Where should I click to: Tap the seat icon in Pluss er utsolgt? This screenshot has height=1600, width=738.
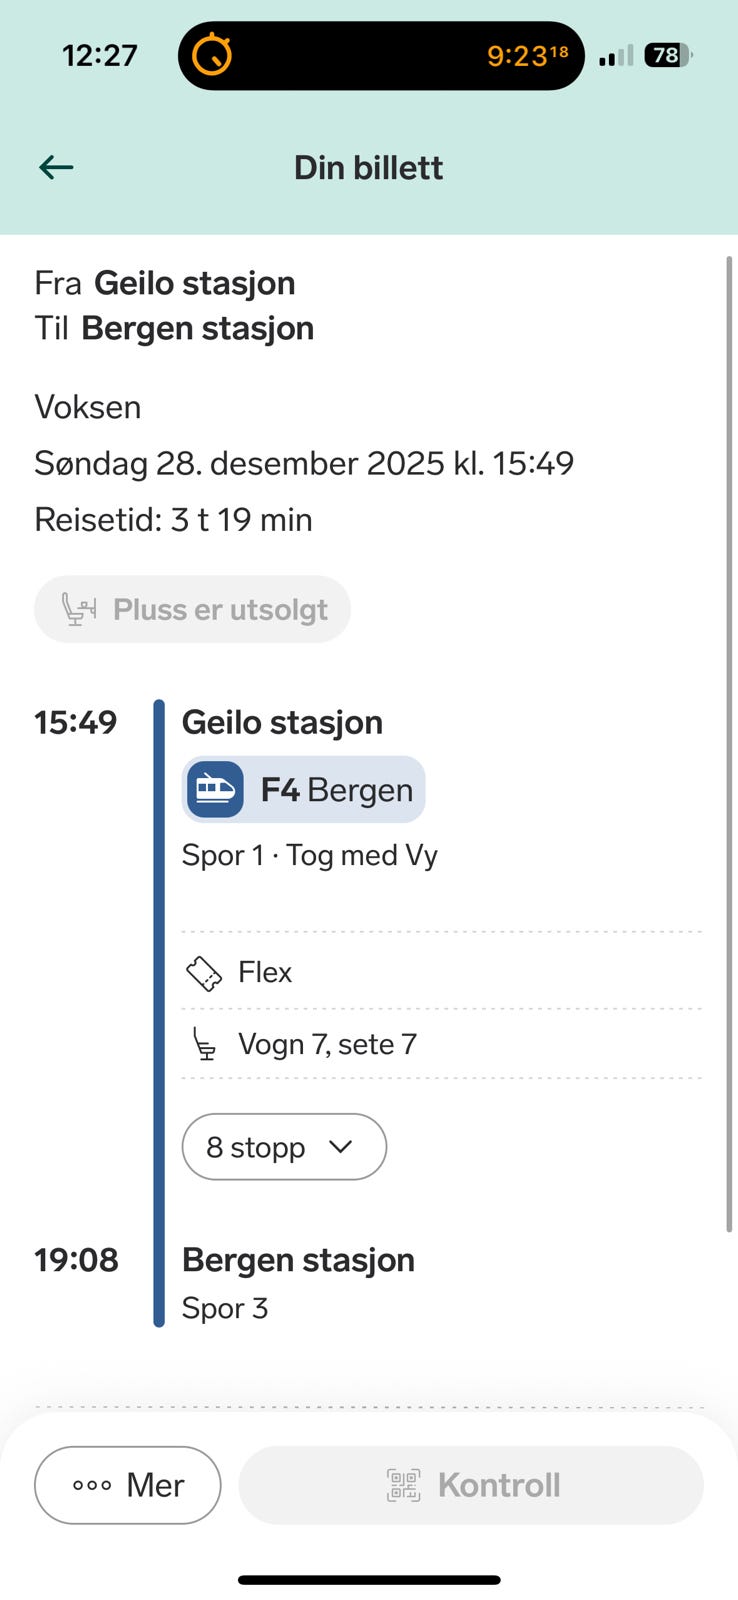[79, 609]
